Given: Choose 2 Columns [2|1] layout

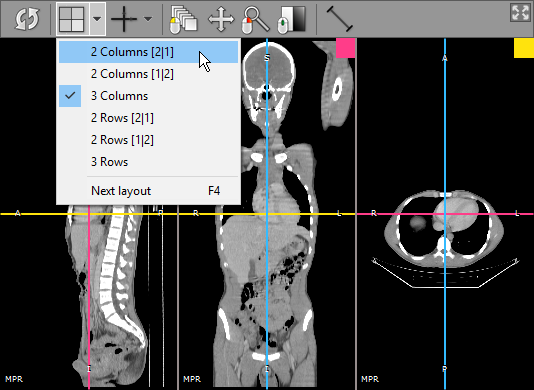Looking at the screenshot, I should 148,52.
